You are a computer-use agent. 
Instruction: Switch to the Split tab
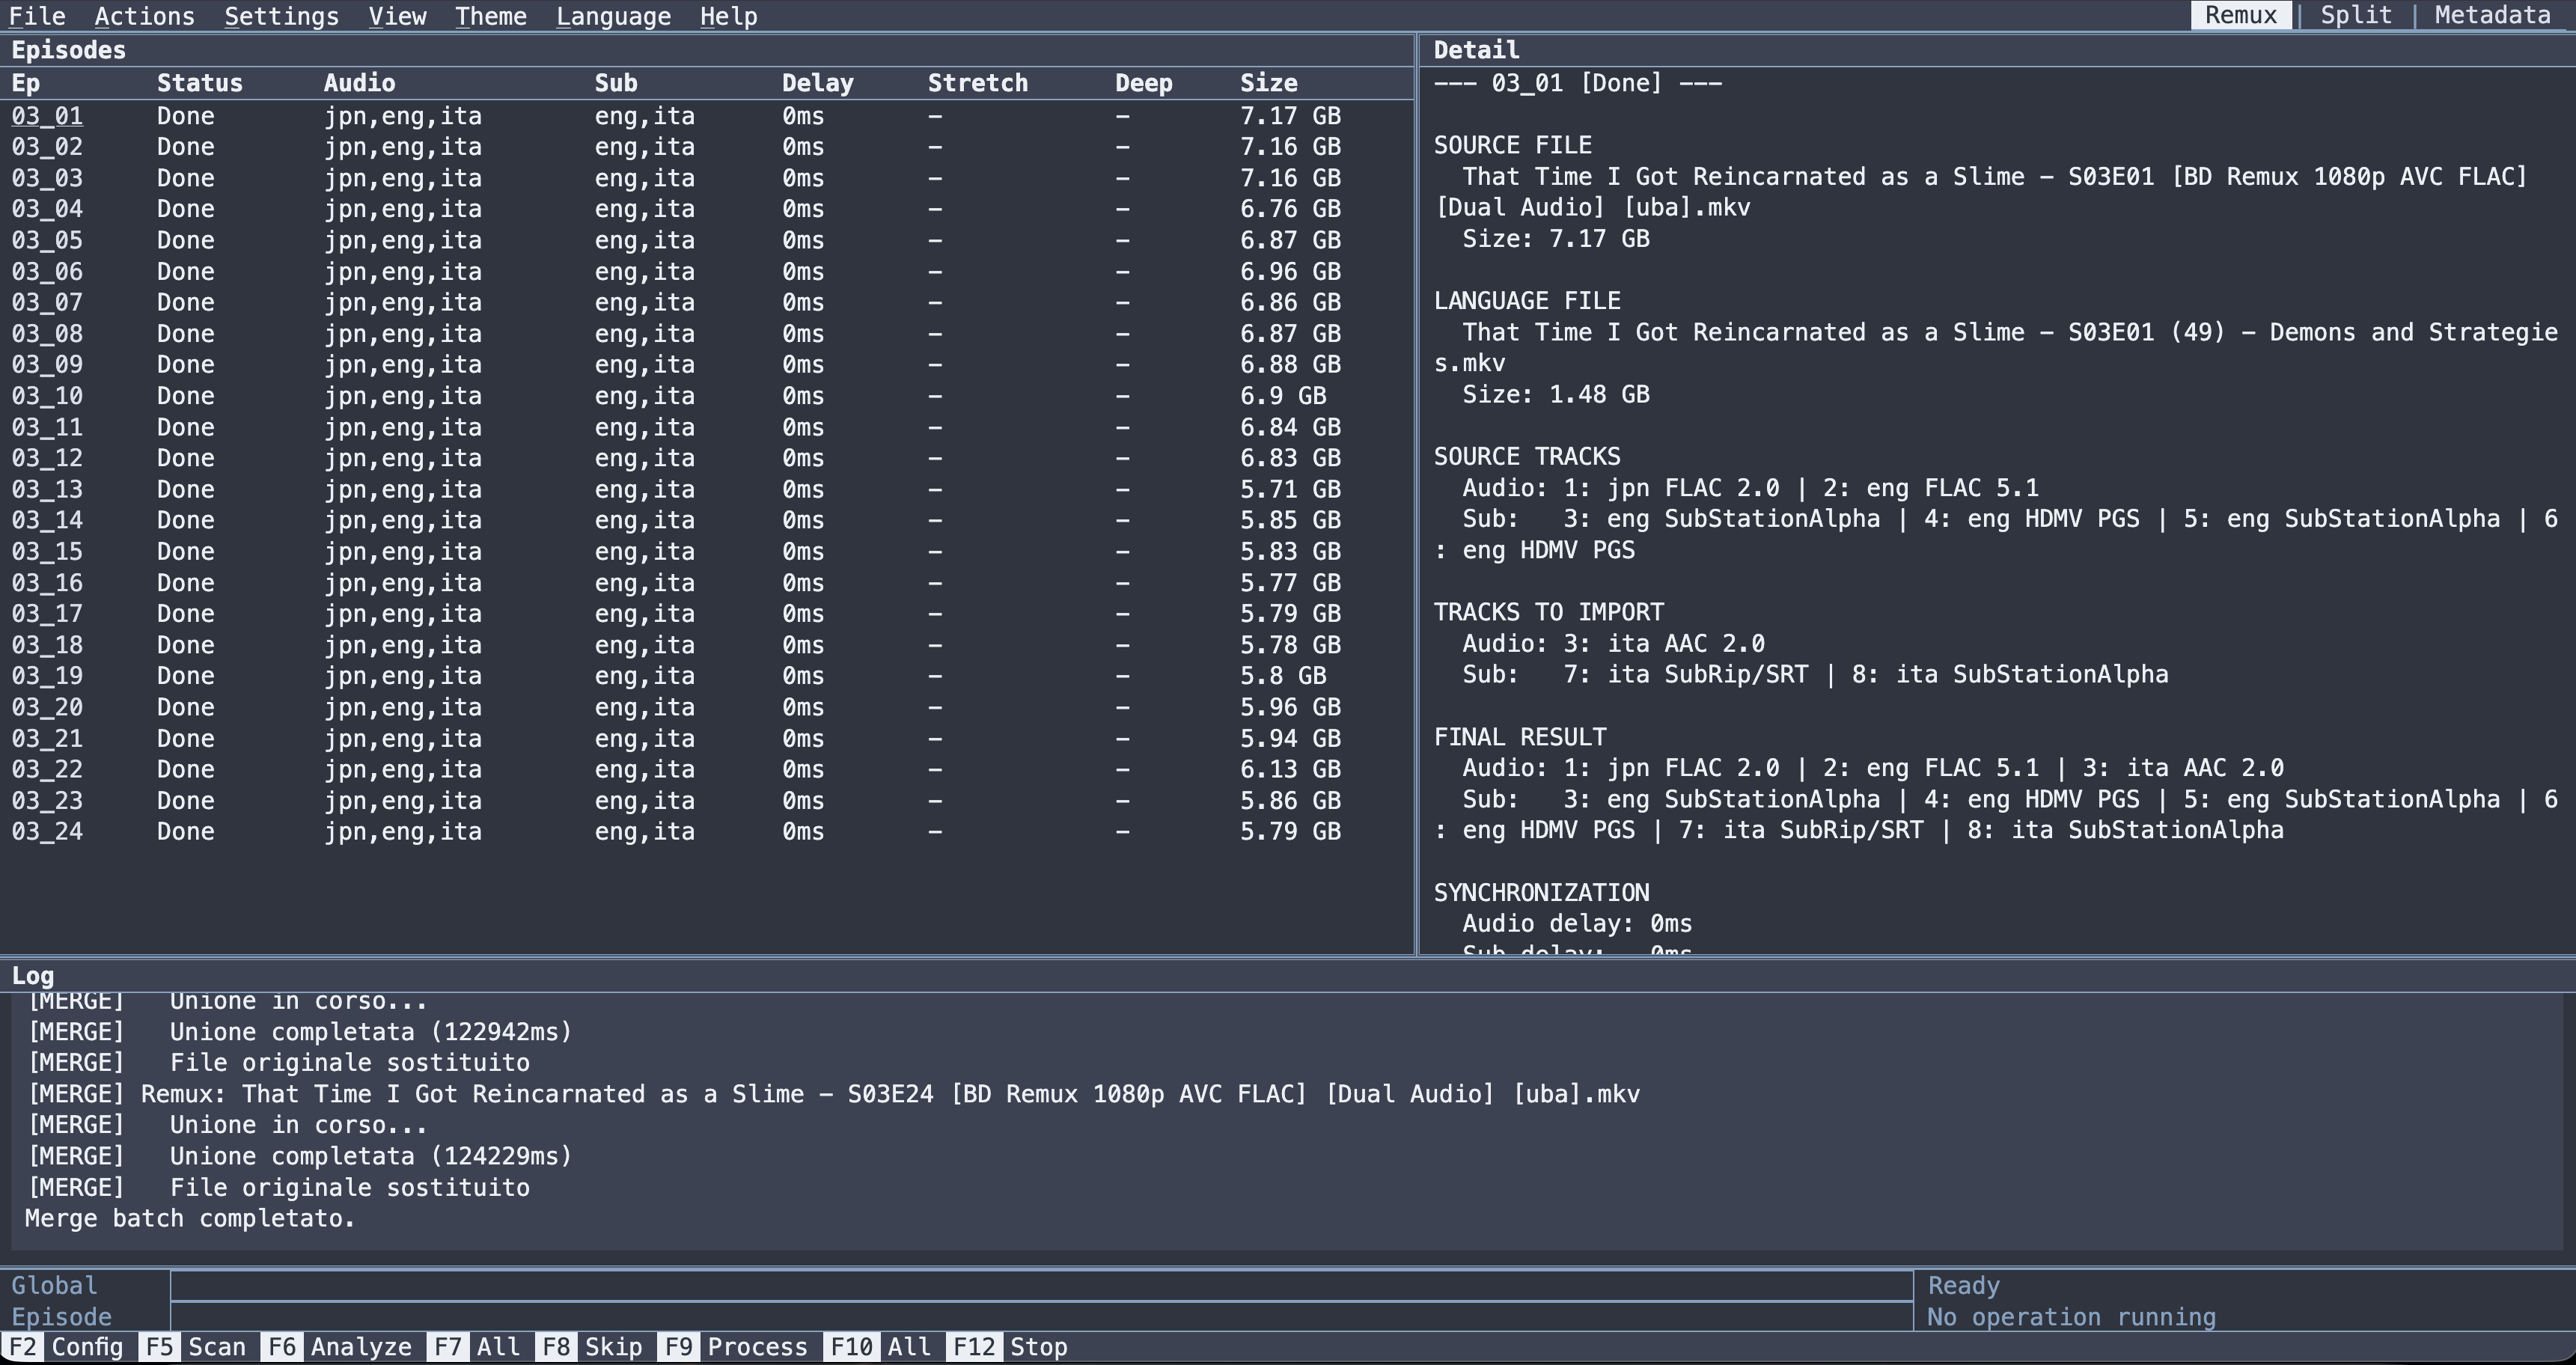pos(2356,15)
